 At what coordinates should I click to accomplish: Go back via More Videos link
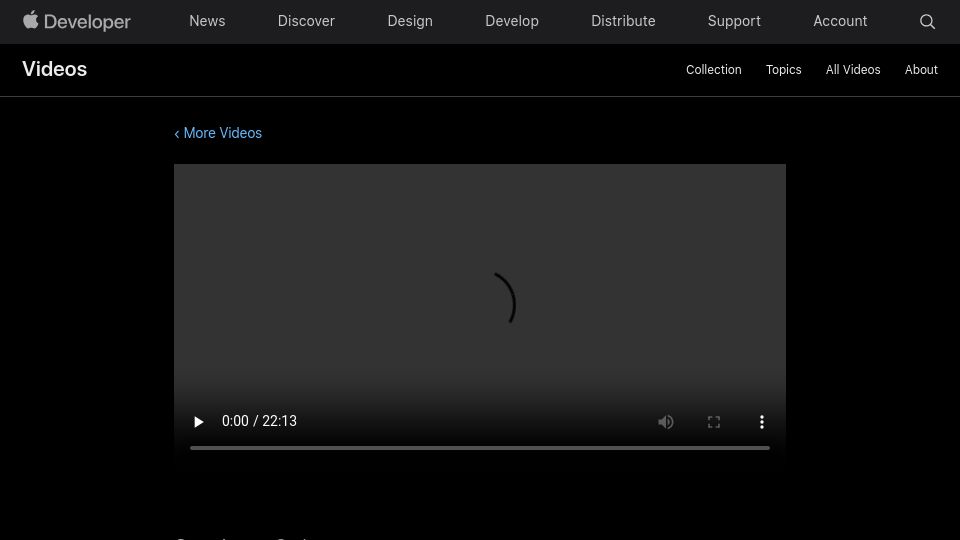(218, 133)
